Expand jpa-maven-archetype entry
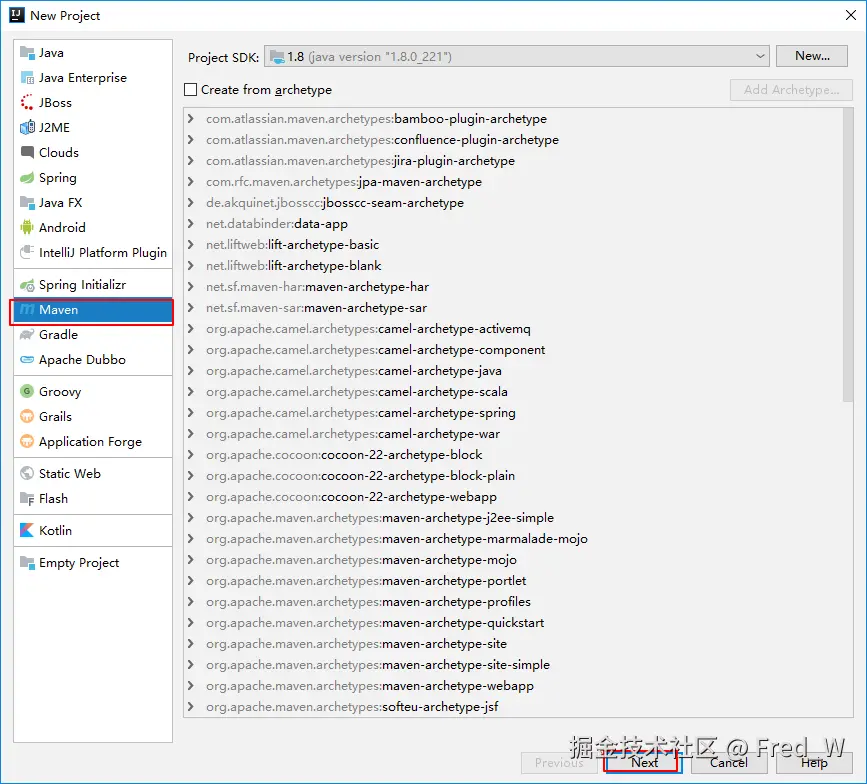Viewport: 867px width, 784px height. [x=191, y=181]
